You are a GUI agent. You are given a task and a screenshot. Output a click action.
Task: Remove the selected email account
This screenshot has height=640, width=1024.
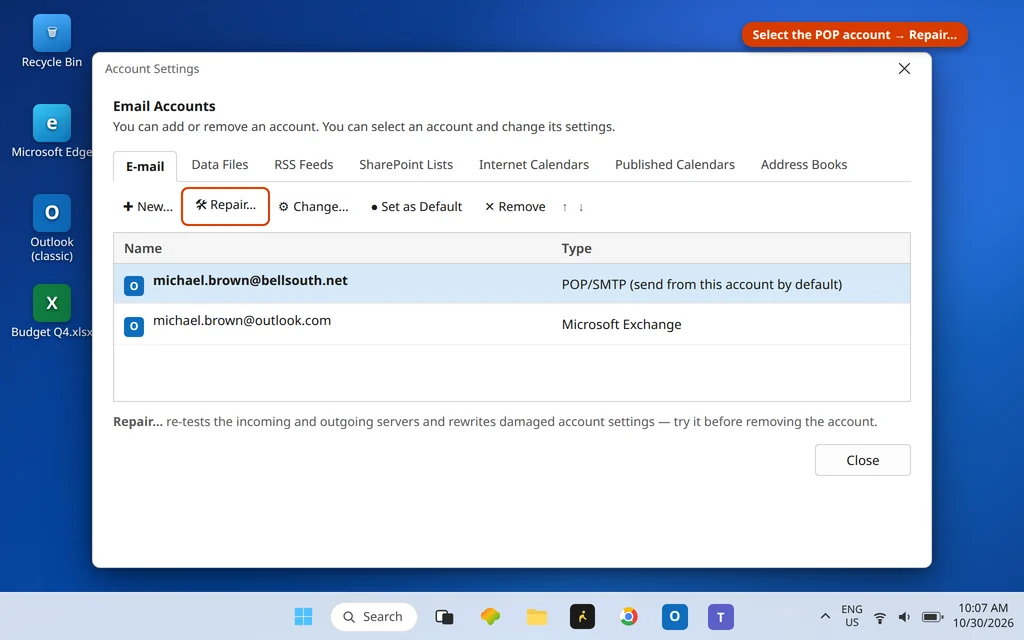tap(515, 206)
